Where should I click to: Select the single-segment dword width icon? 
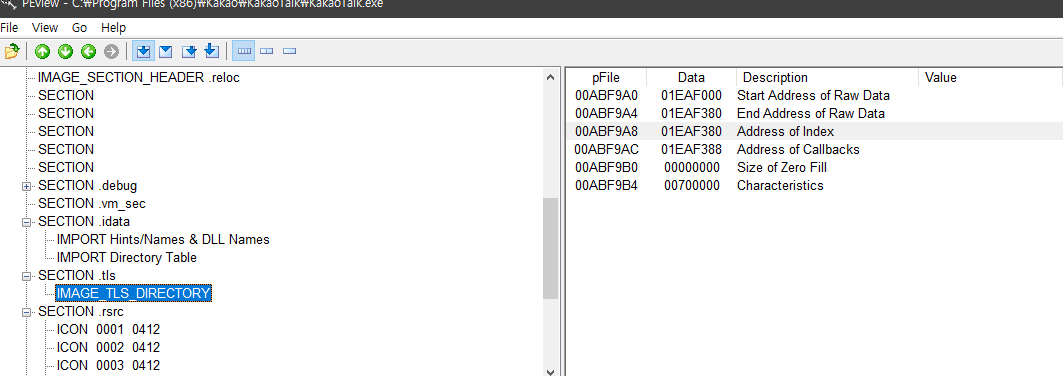pos(289,51)
